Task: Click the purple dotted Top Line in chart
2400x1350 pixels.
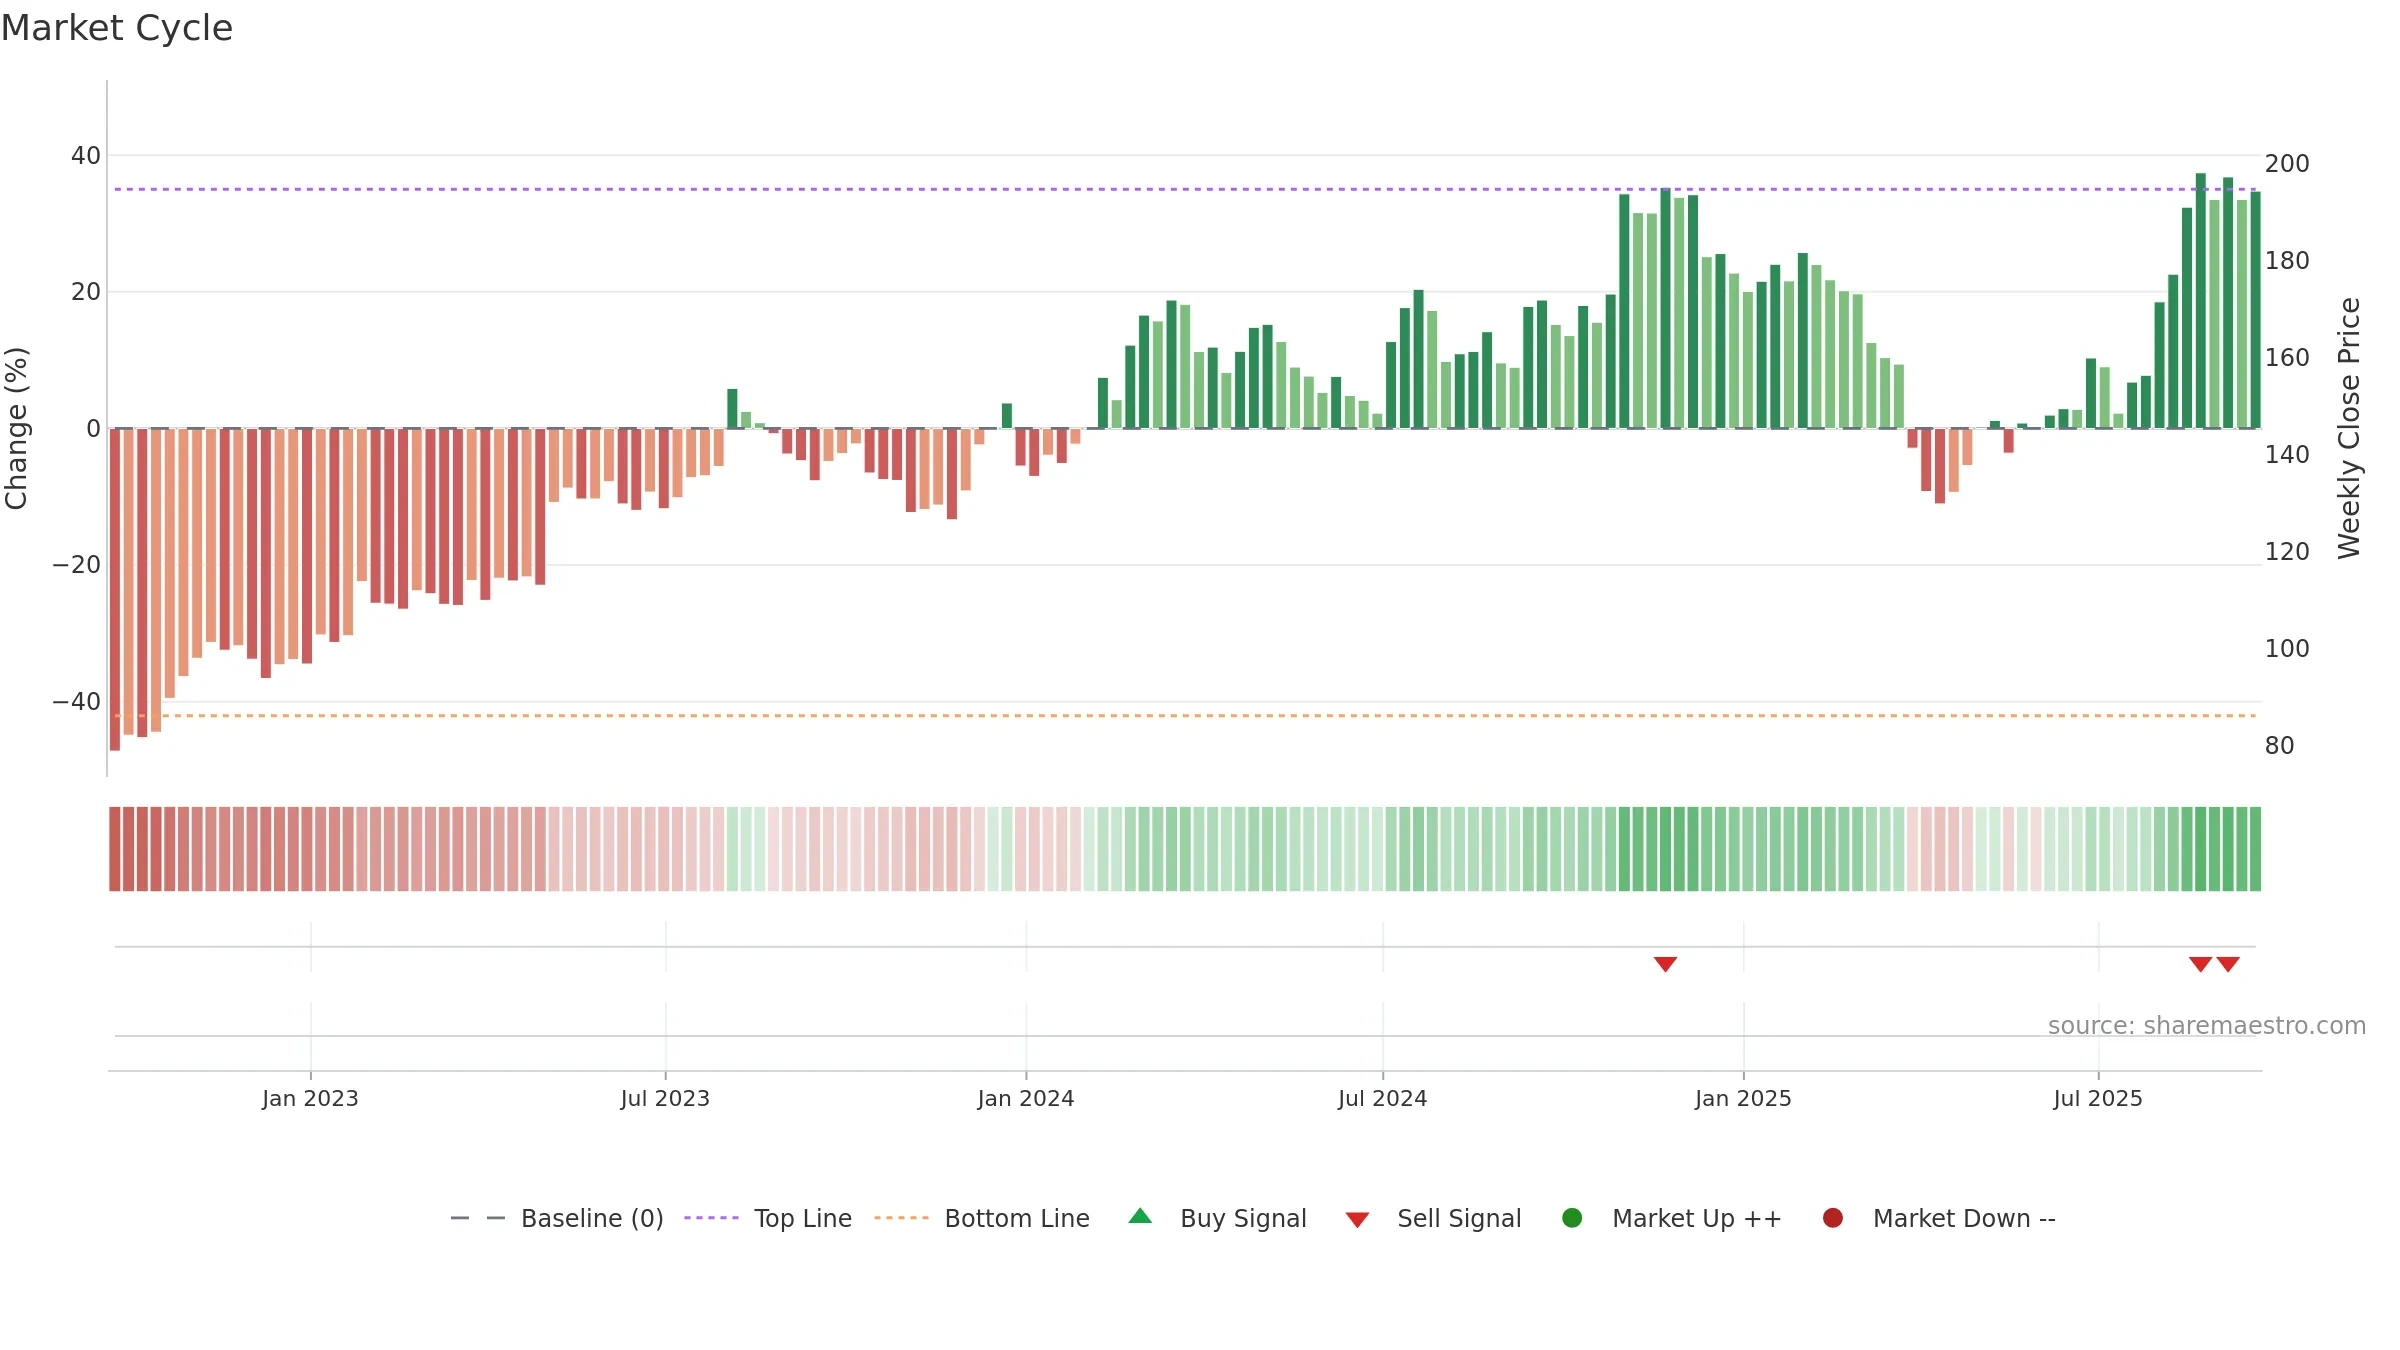Action: 1185,189
